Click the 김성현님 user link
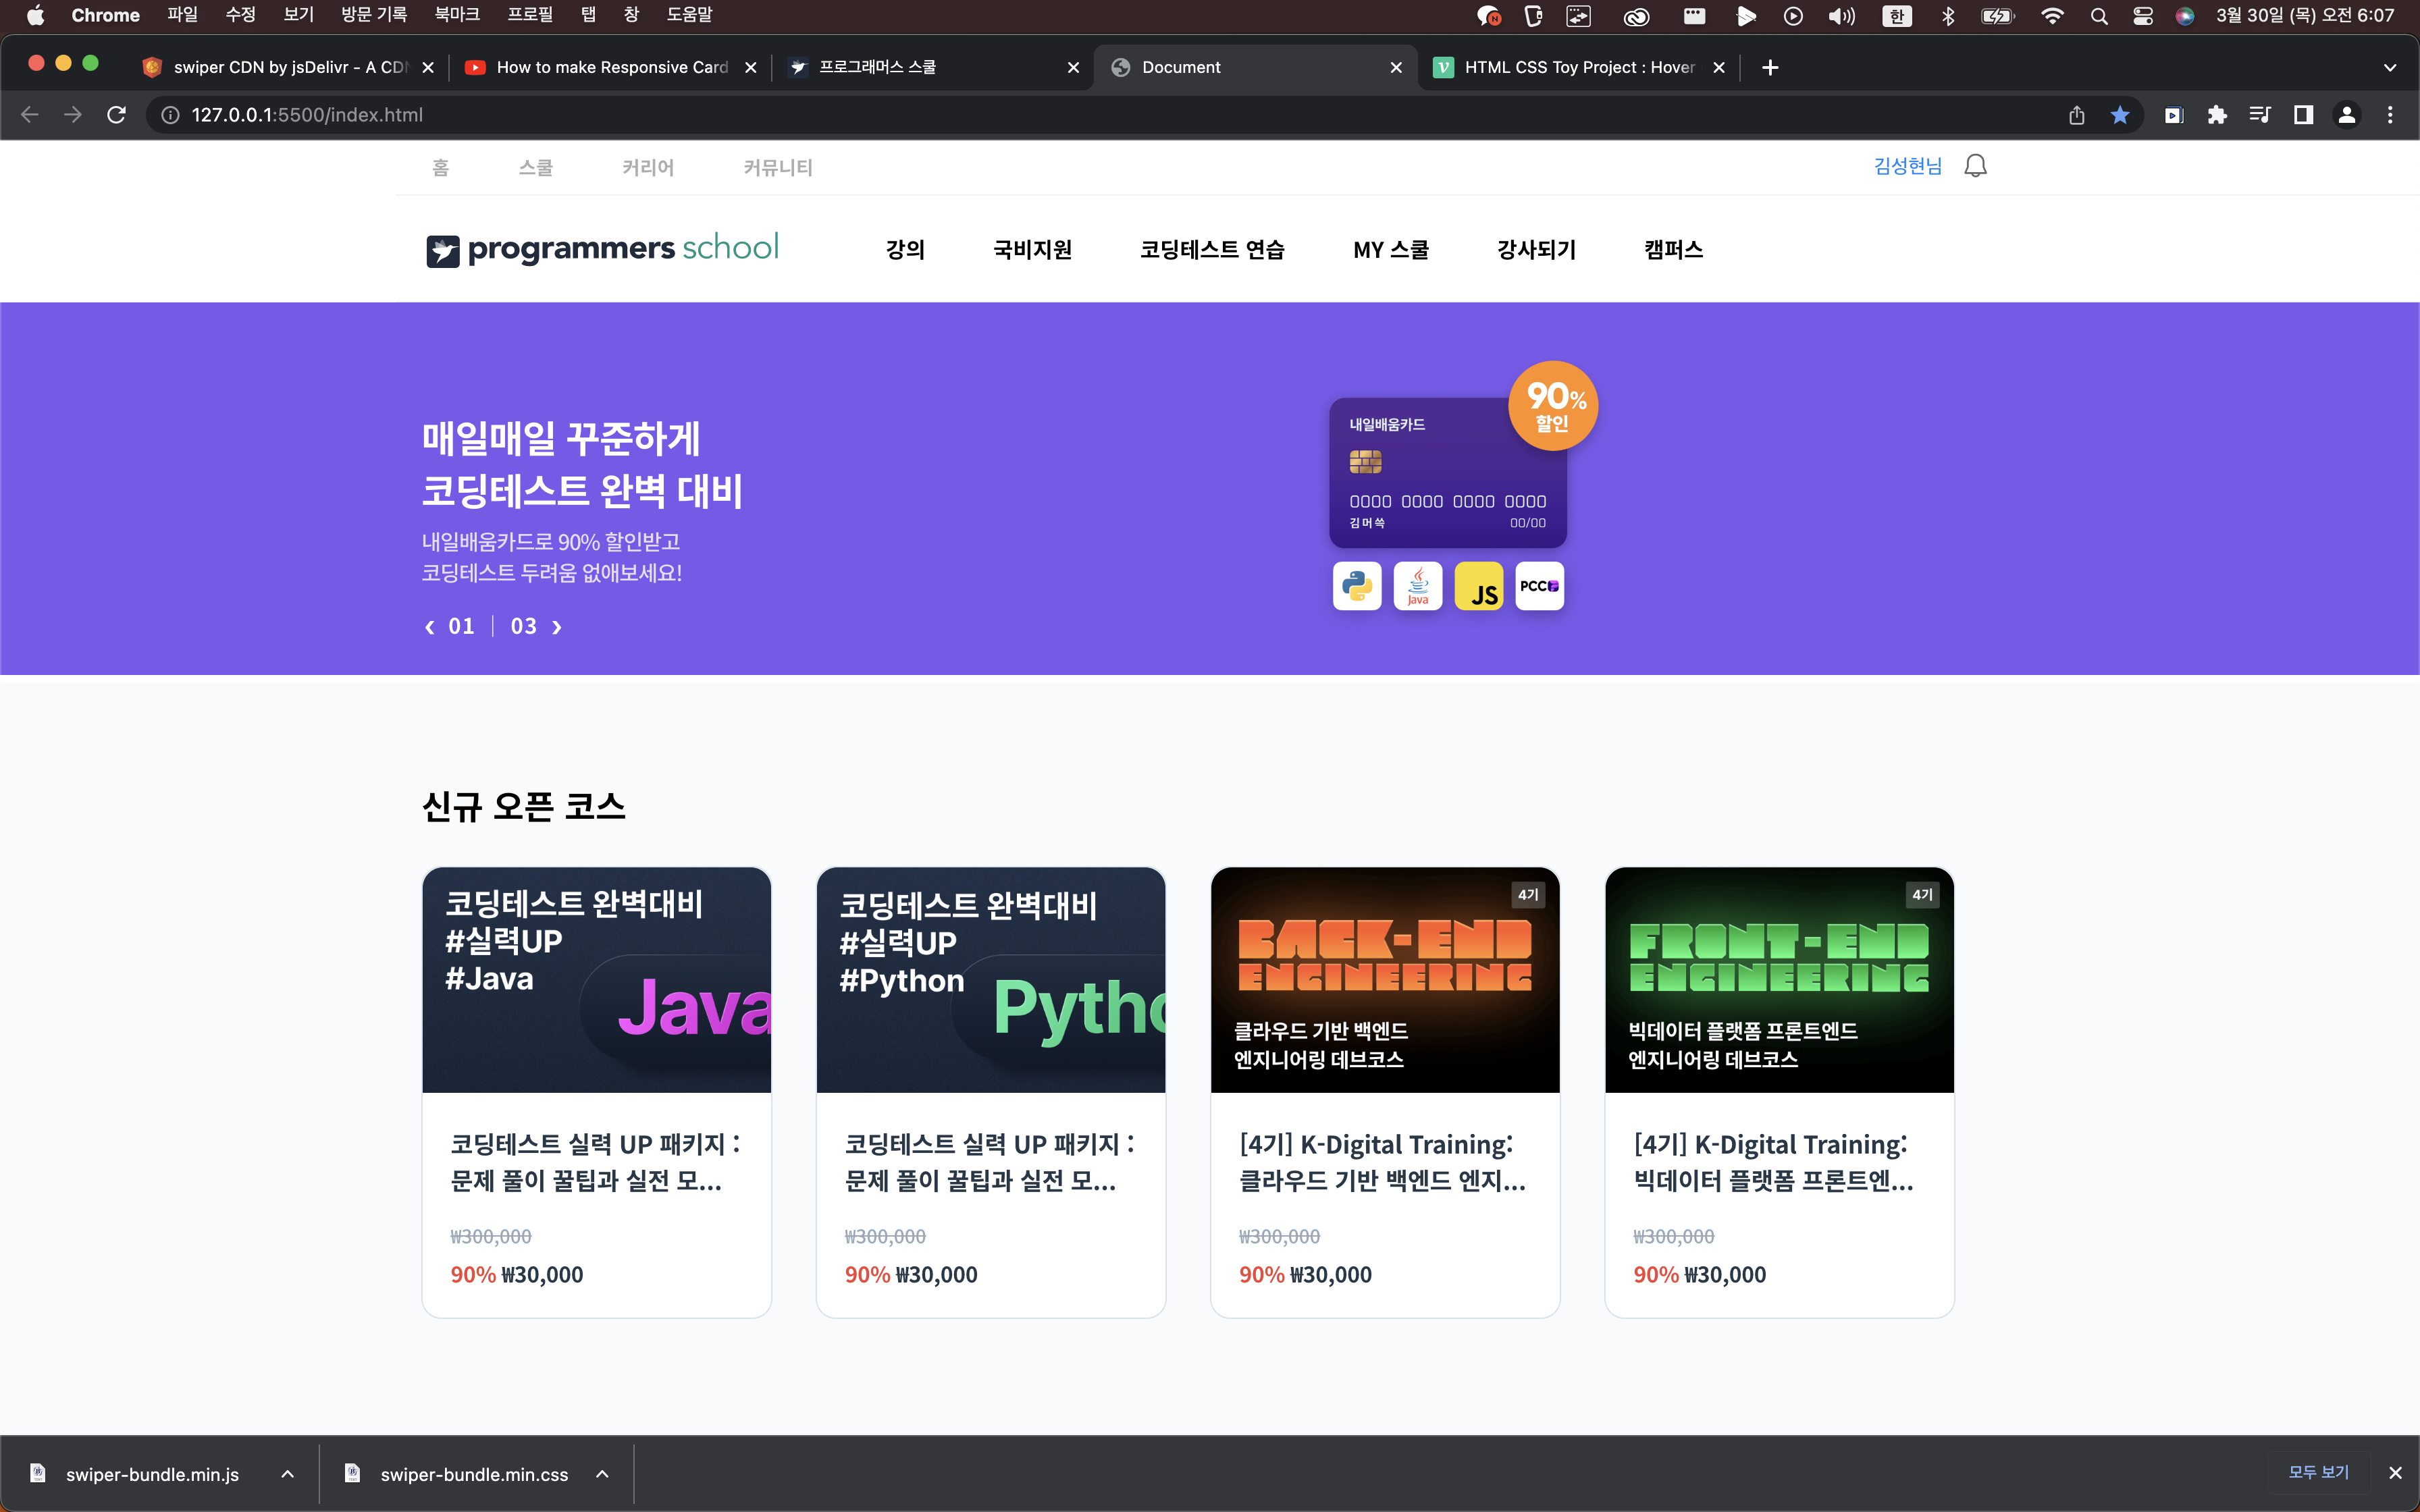Viewport: 2420px width, 1512px height. (1908, 166)
